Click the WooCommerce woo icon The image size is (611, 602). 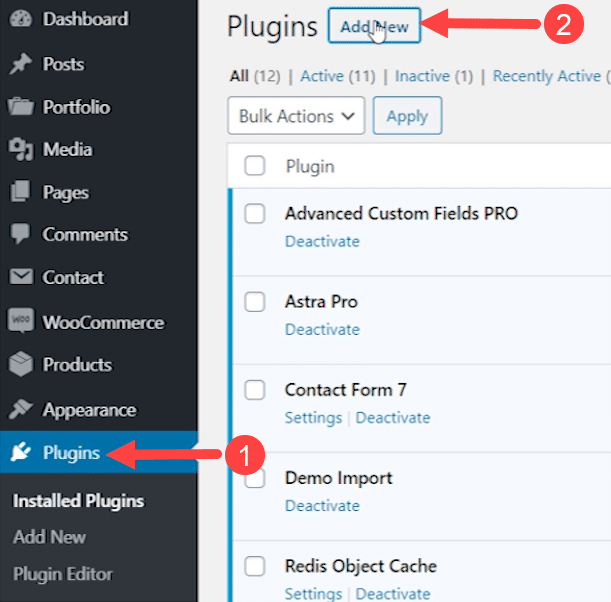point(20,320)
